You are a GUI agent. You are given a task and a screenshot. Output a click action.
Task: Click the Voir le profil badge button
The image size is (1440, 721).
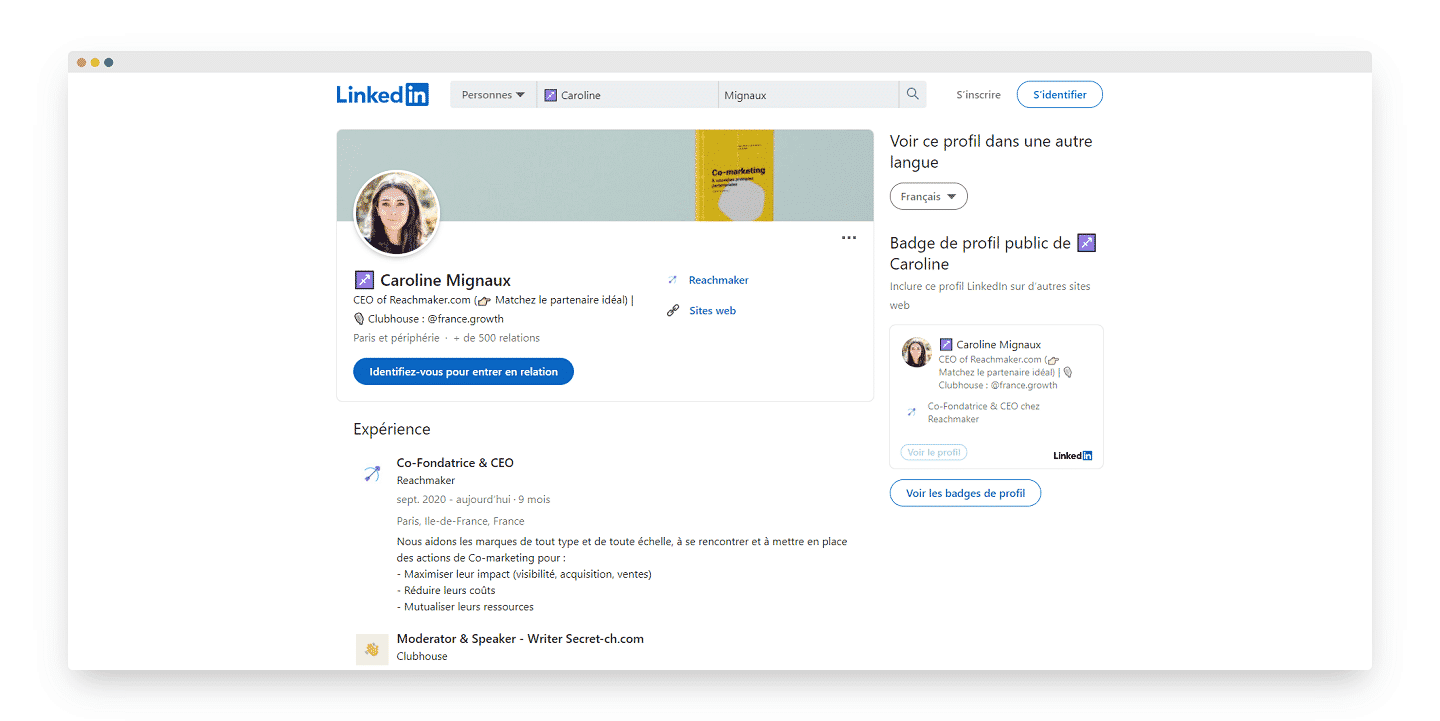pos(934,452)
